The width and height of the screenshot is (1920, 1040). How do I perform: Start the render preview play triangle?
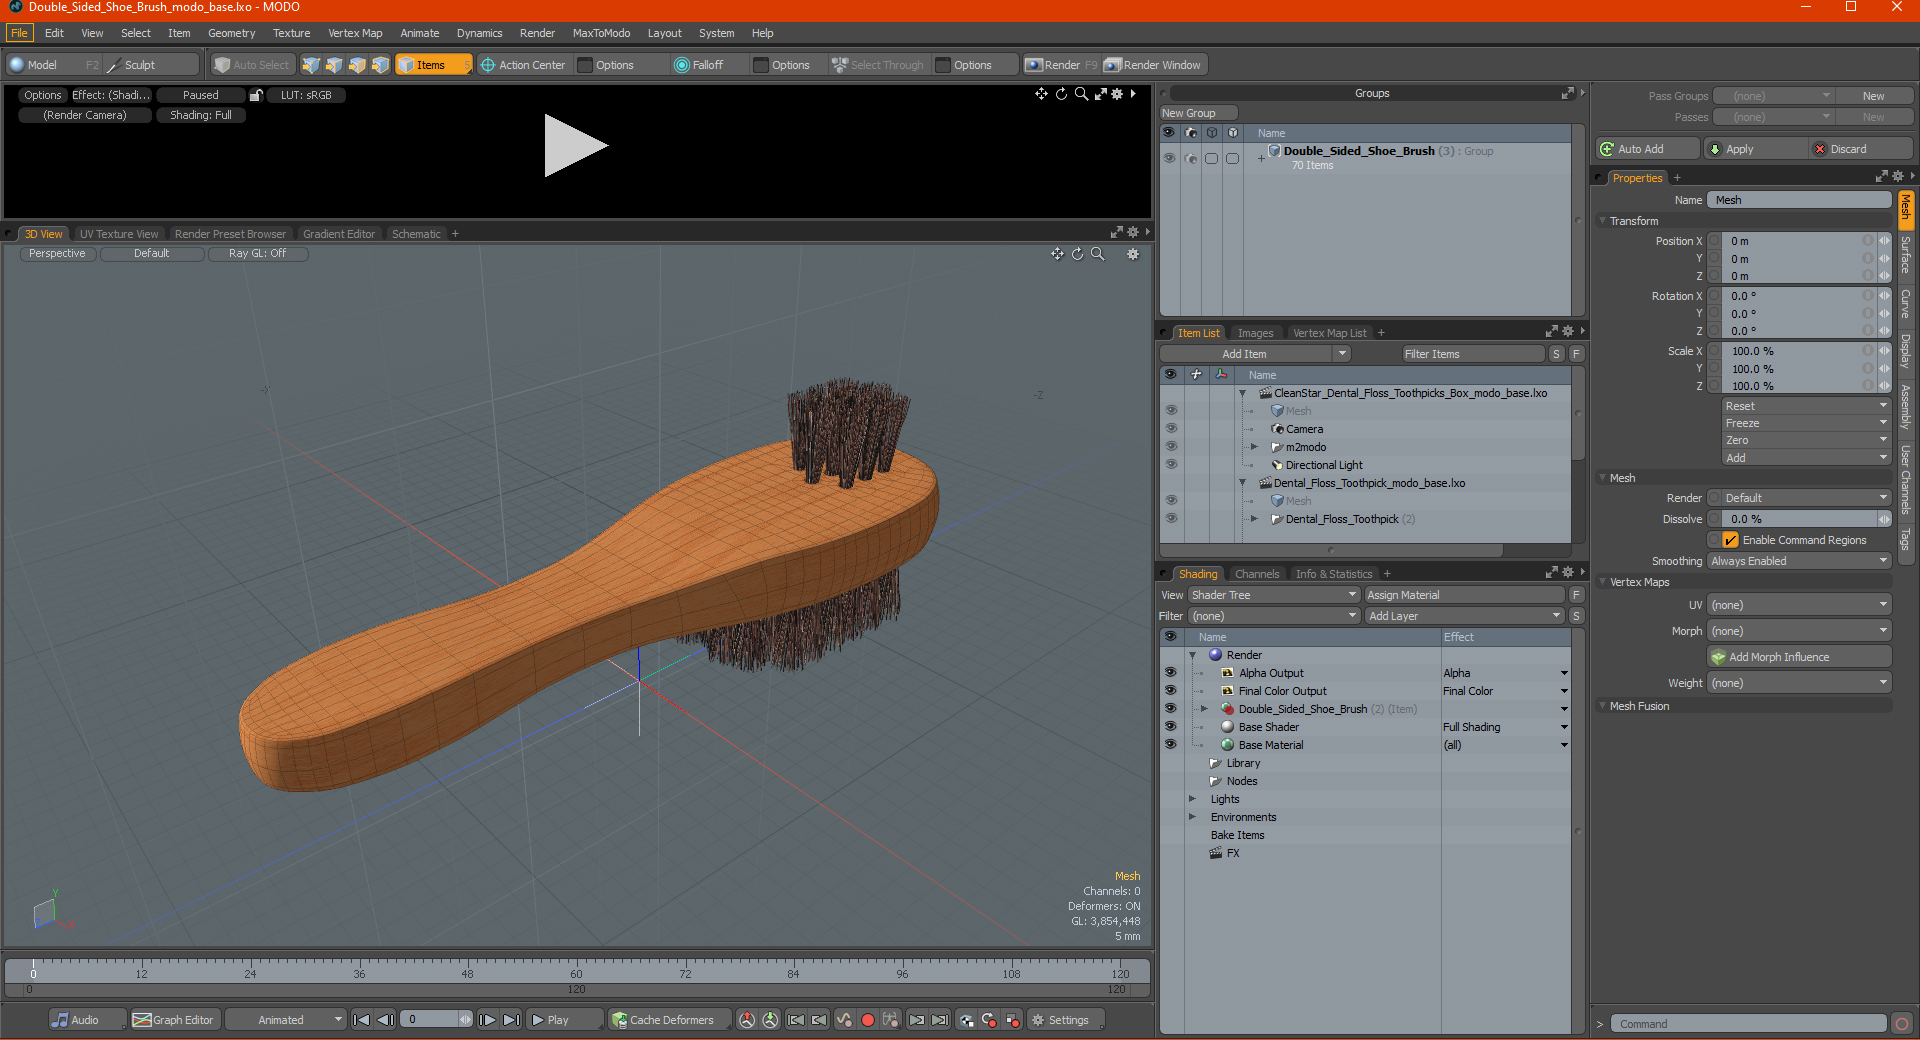click(x=575, y=146)
